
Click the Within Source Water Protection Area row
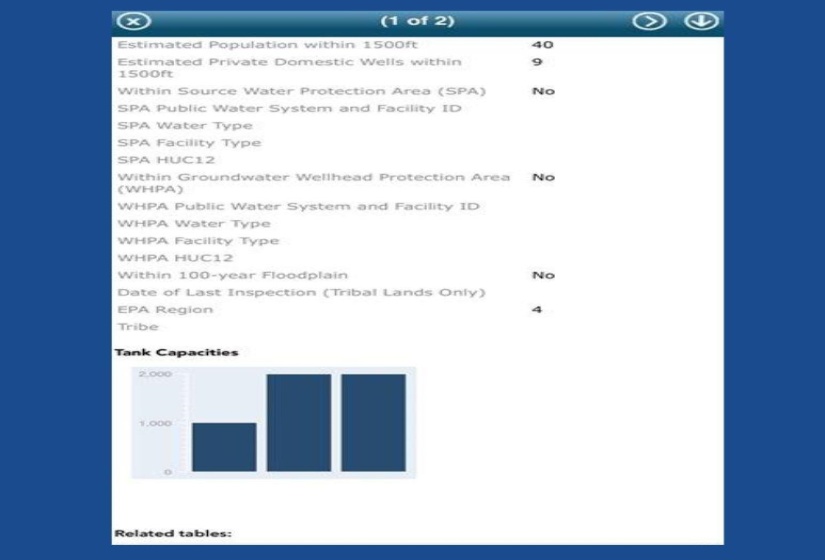click(301, 91)
